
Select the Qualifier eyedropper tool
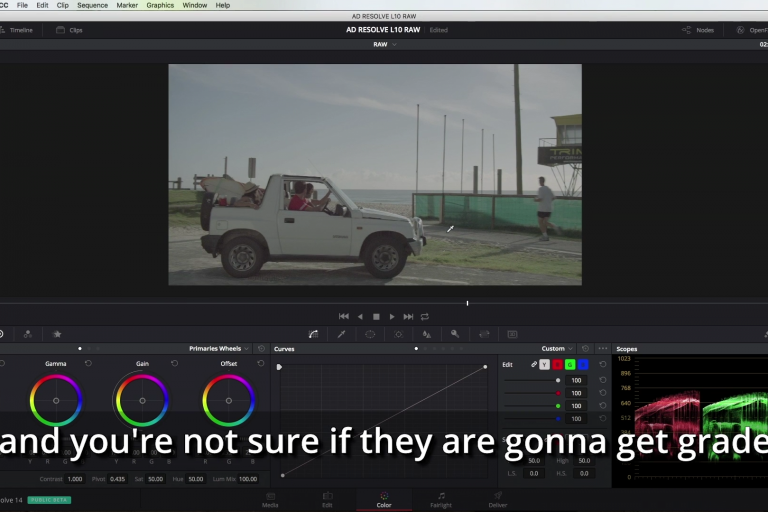[x=341, y=334]
